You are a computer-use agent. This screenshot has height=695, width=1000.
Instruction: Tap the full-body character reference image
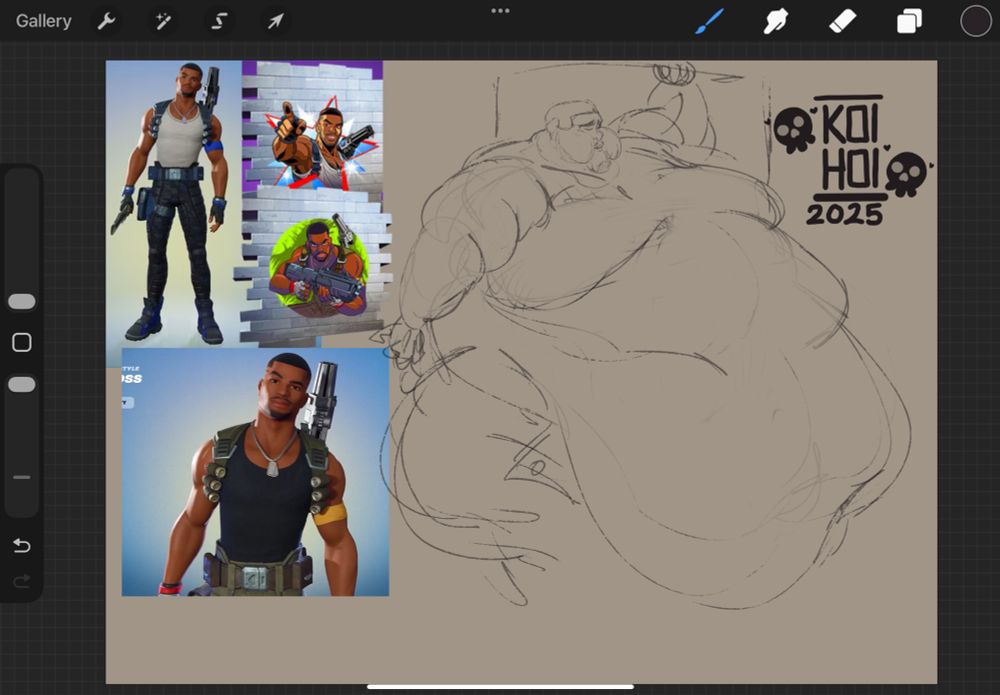point(173,204)
